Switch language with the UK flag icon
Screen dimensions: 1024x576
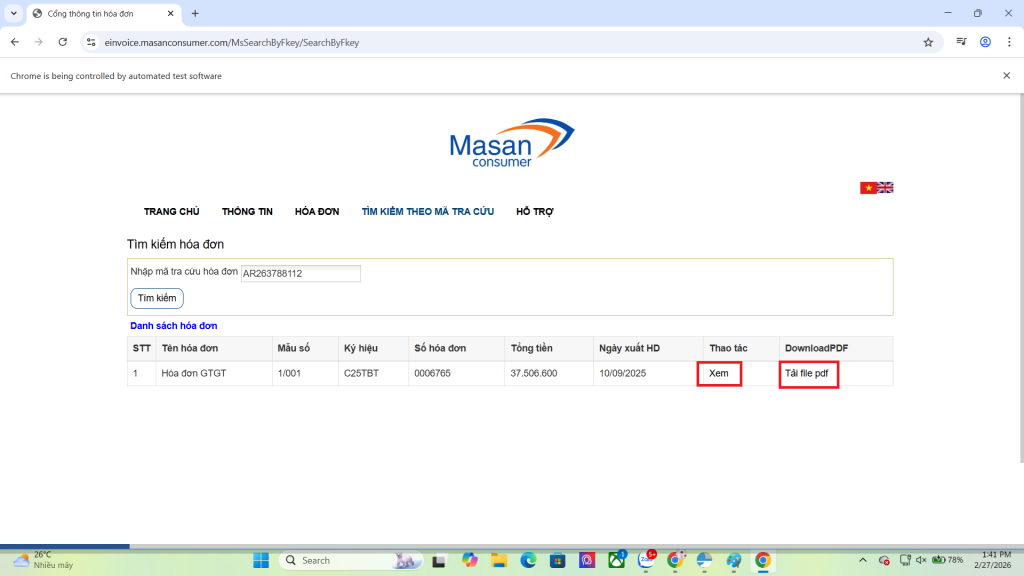[x=886, y=188]
